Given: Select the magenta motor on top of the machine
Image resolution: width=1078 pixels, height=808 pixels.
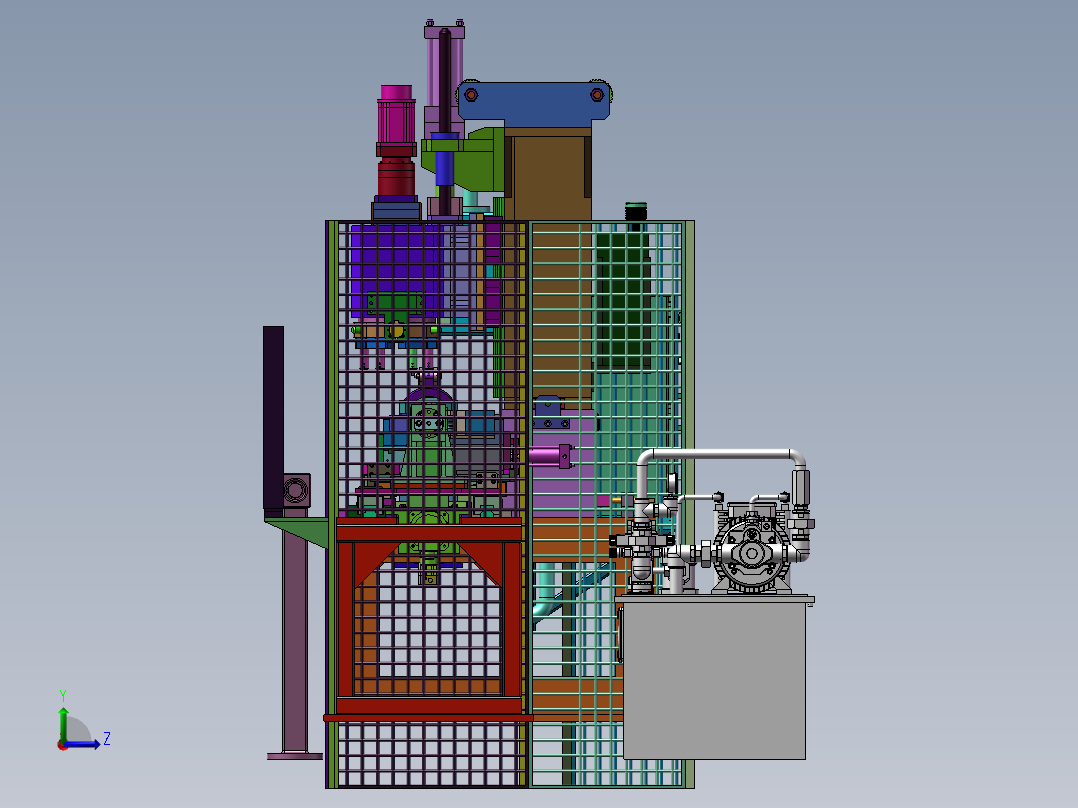Looking at the screenshot, I should pos(396,121).
